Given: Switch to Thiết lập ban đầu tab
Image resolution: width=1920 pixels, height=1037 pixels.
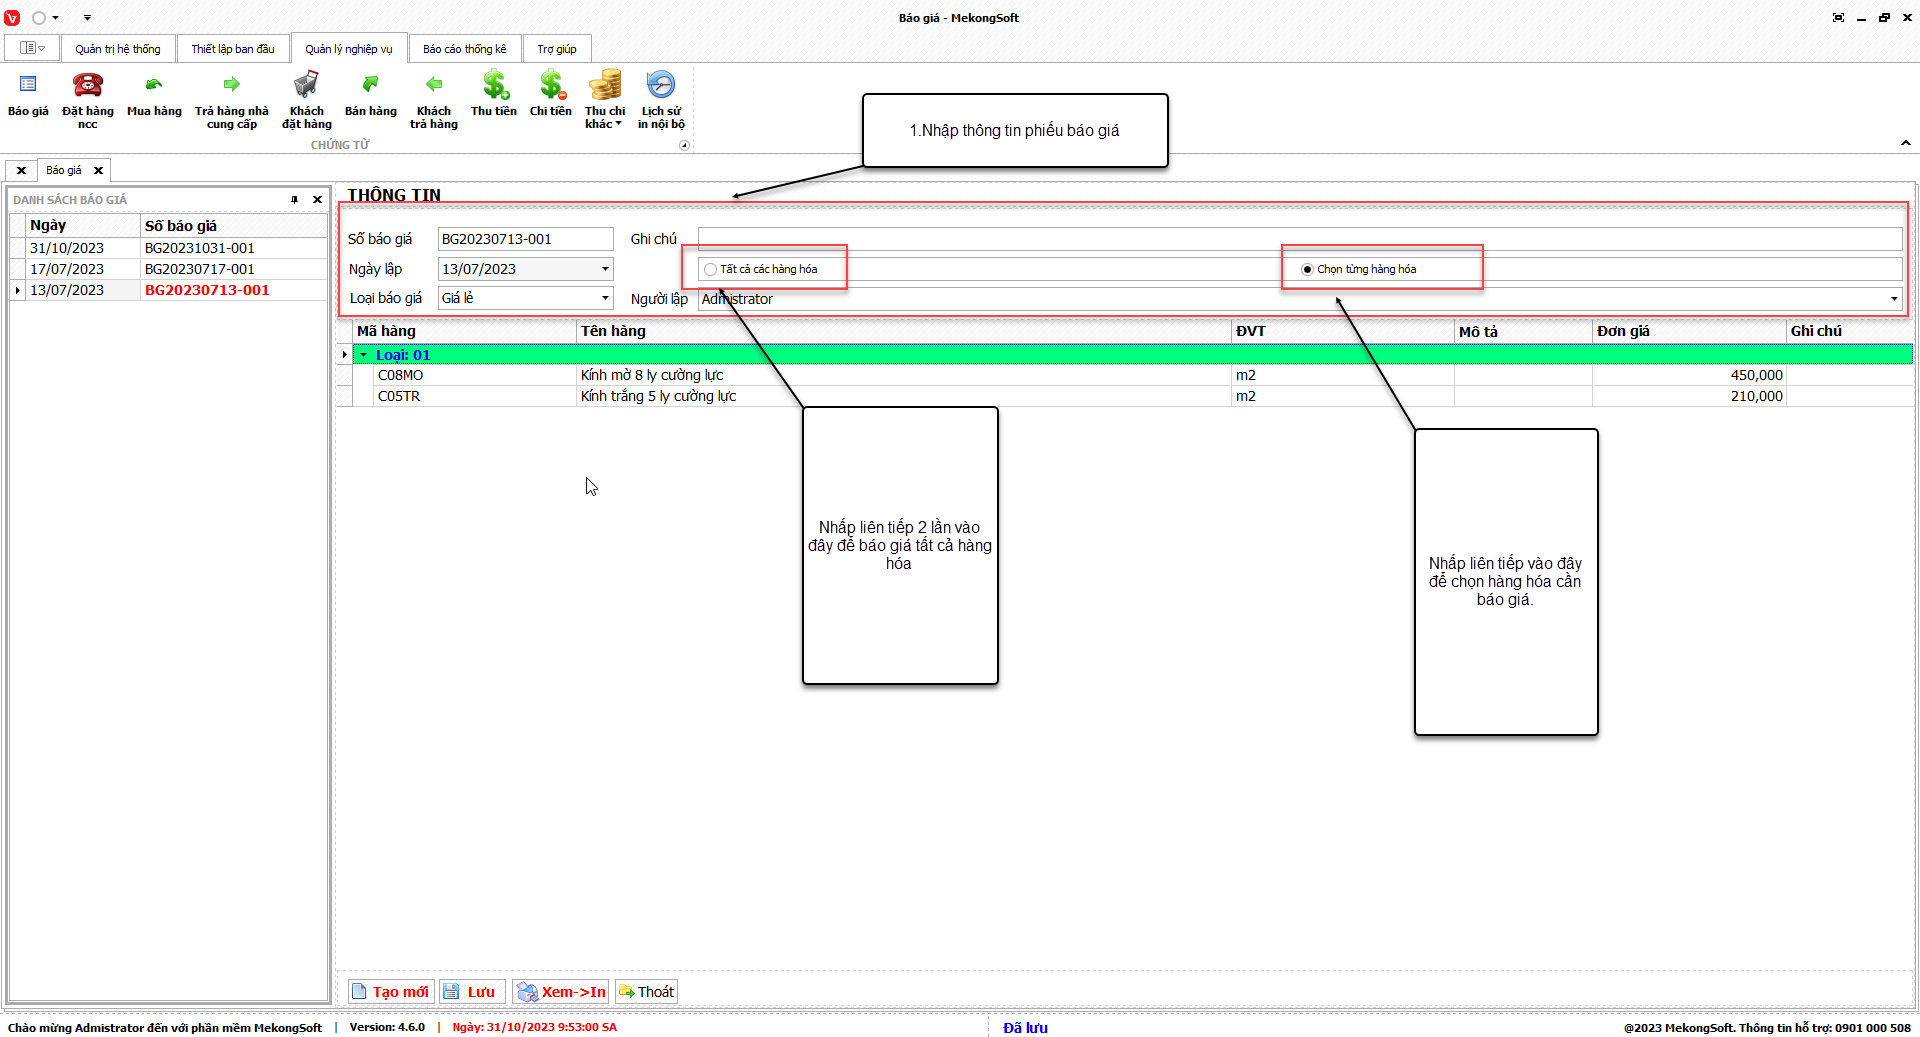Looking at the screenshot, I should click(x=233, y=49).
